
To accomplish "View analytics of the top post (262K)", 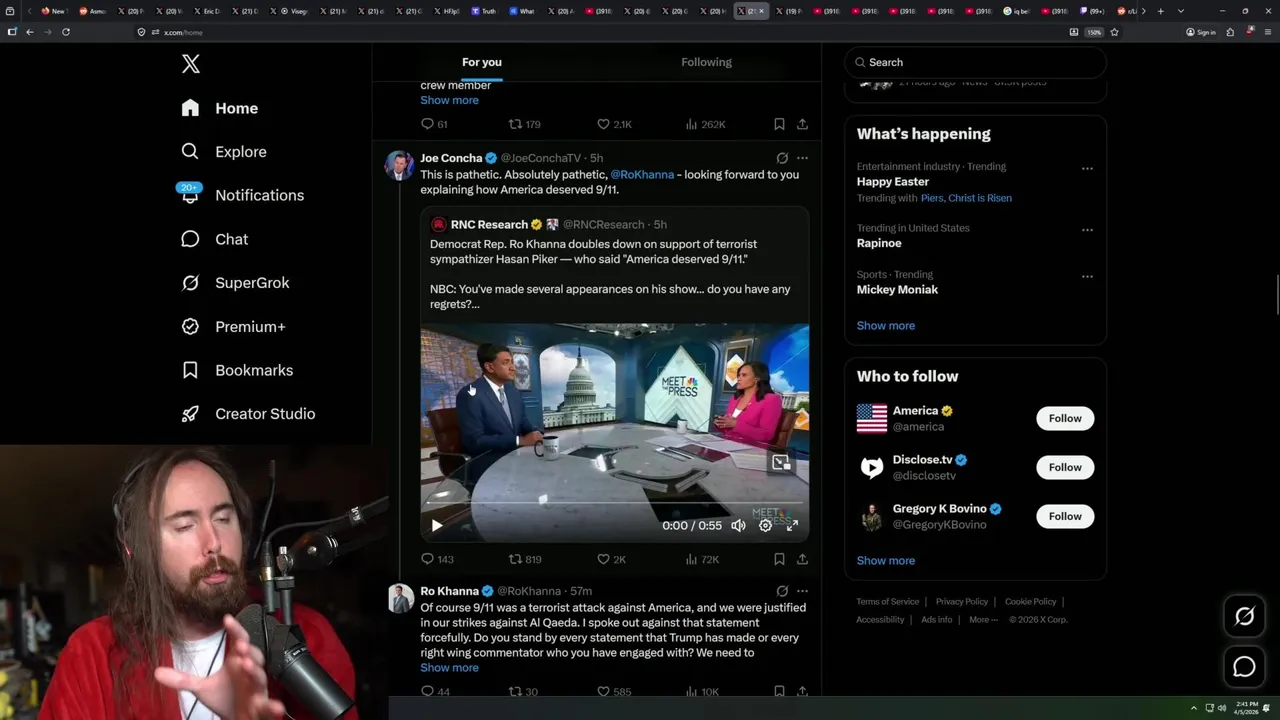I will coord(706,124).
